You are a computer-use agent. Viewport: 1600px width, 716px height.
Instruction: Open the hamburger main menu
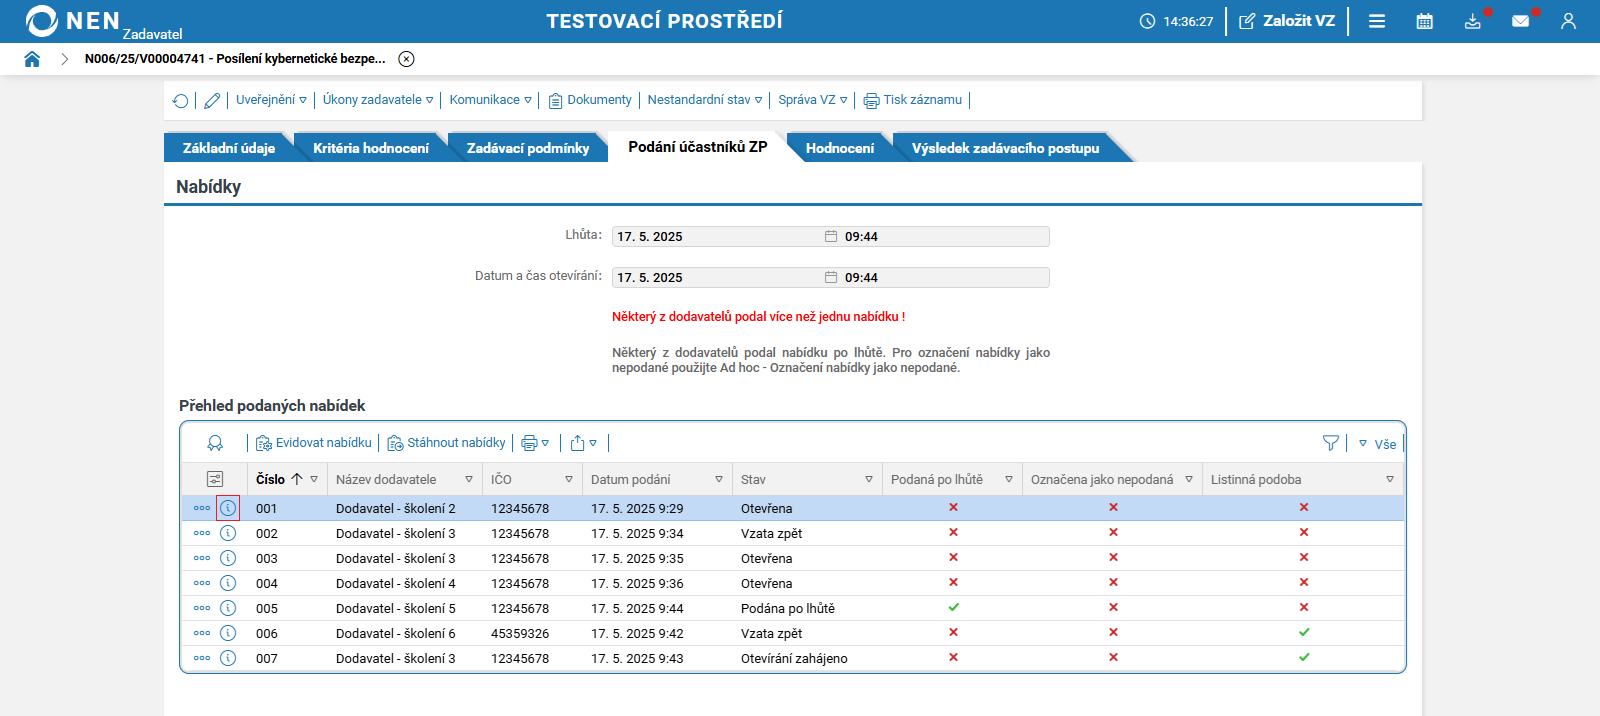pos(1377,21)
